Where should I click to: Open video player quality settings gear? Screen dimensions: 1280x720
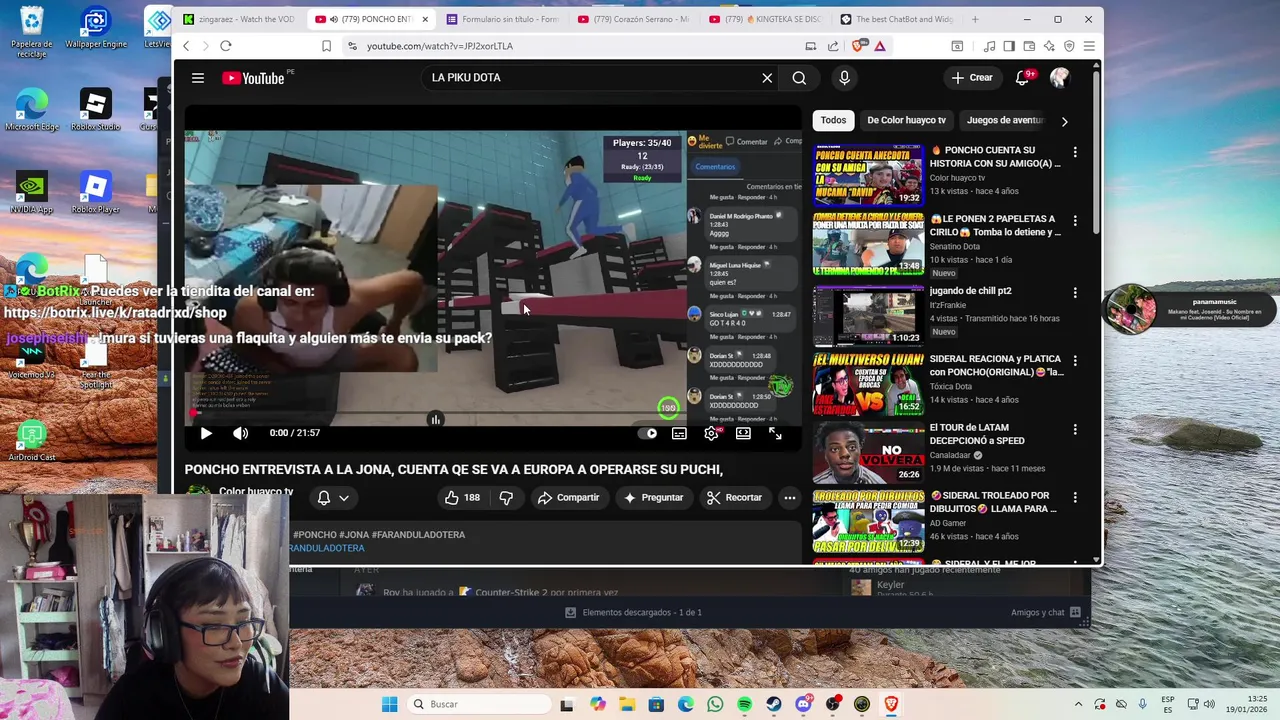pyautogui.click(x=711, y=433)
